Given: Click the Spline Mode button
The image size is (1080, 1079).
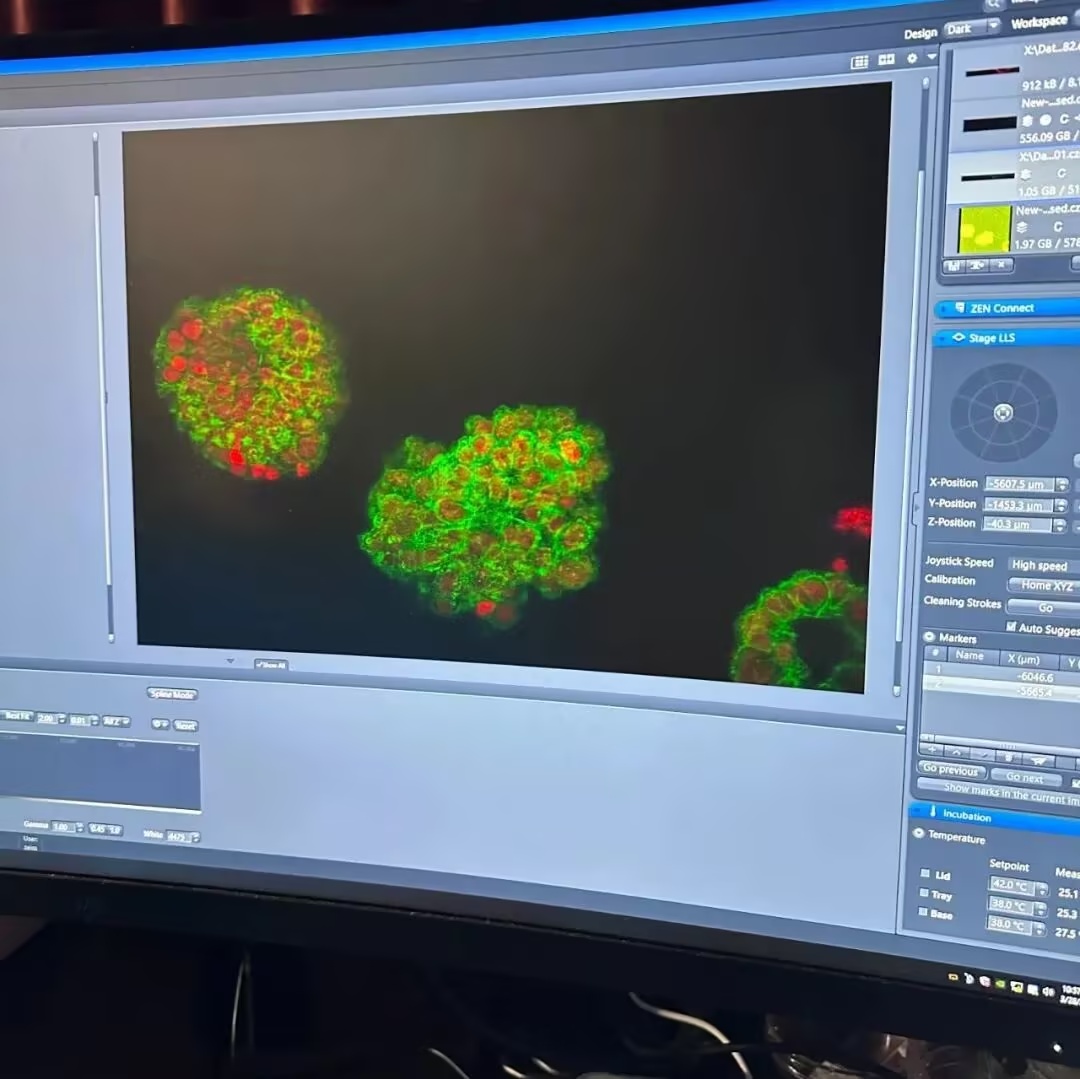Looking at the screenshot, I should click(172, 693).
